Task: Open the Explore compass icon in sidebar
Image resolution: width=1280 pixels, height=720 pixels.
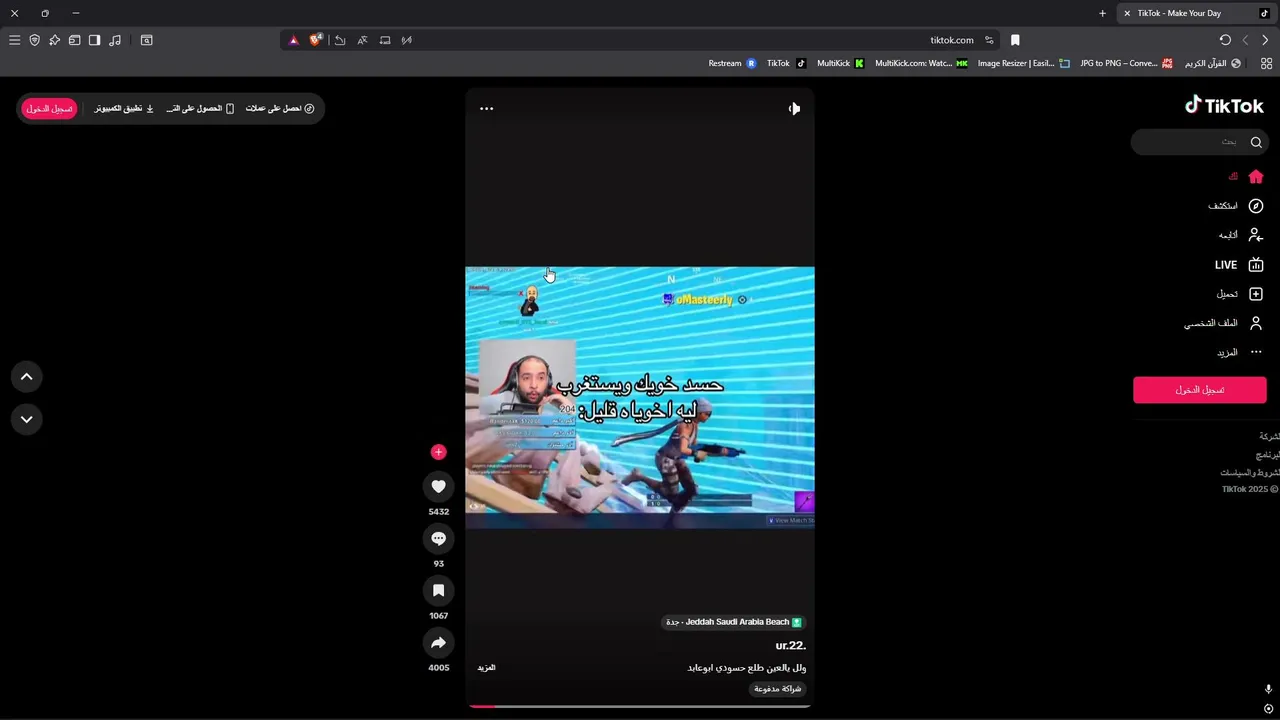Action: coord(1256,206)
